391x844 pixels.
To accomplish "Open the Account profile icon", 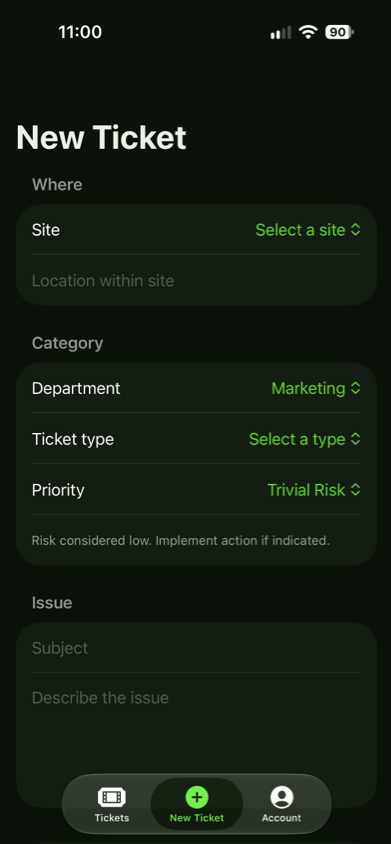I will click(281, 797).
